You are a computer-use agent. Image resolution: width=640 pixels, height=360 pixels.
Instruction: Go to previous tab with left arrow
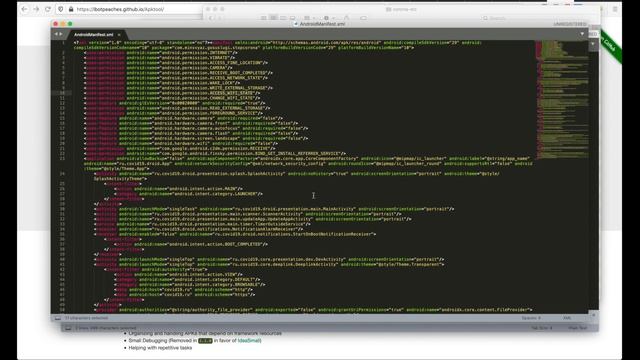(x=56, y=34)
